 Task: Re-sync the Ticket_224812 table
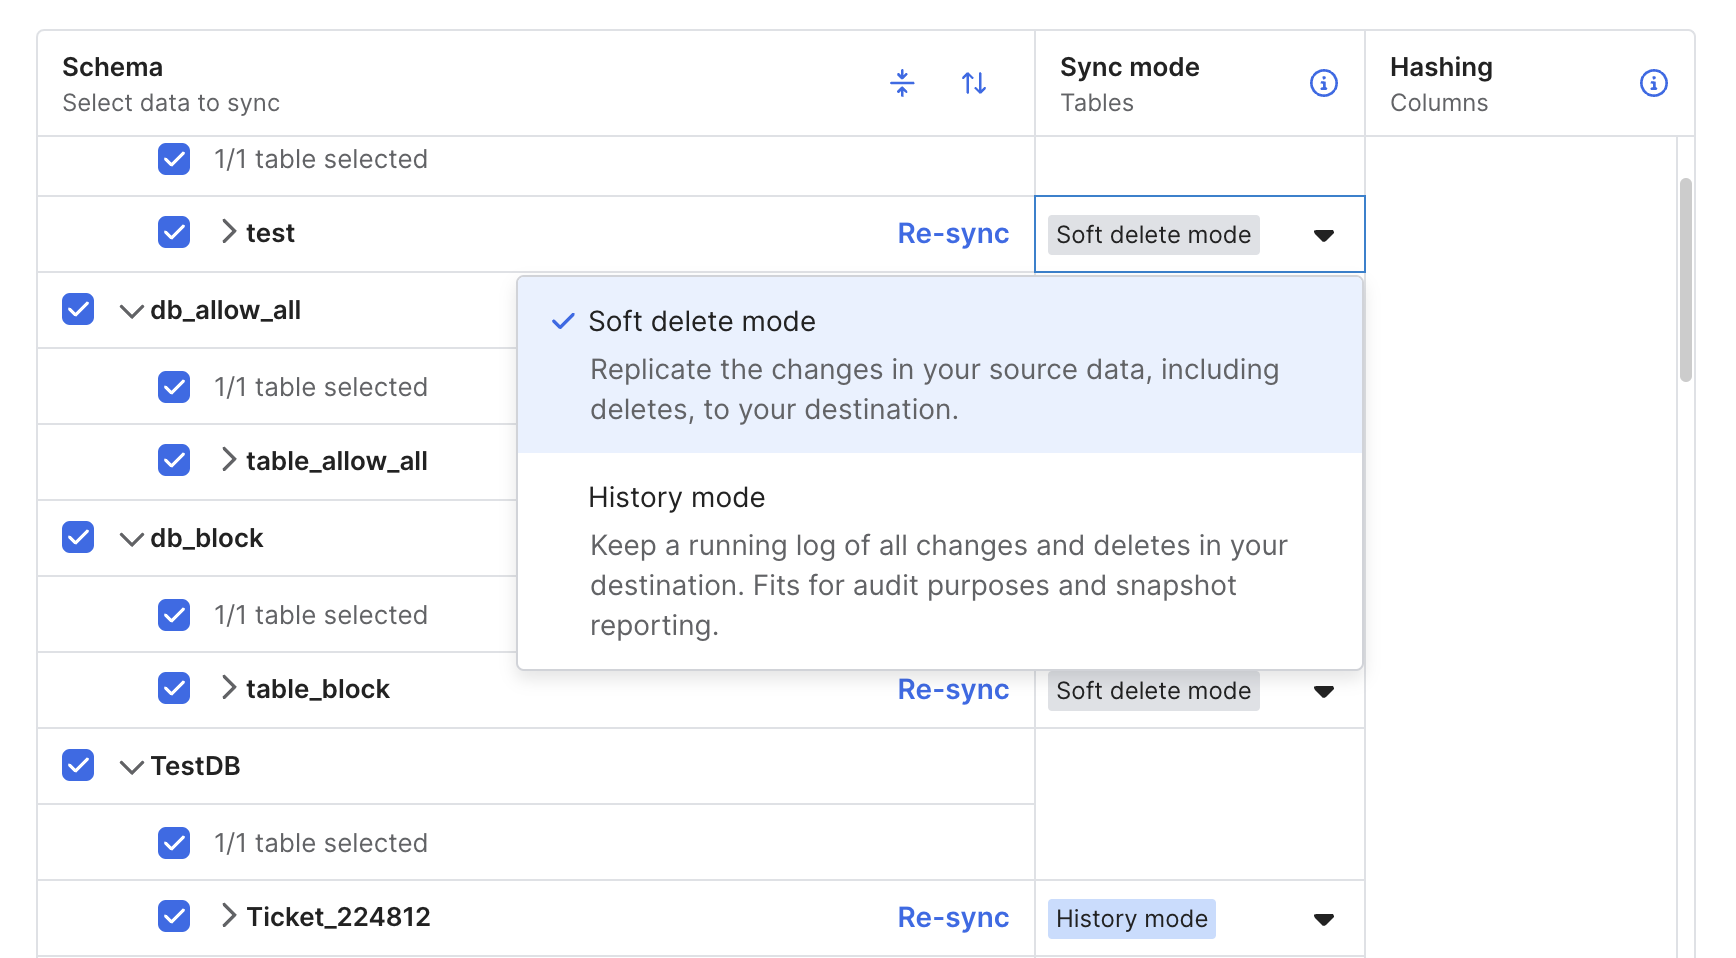(953, 917)
